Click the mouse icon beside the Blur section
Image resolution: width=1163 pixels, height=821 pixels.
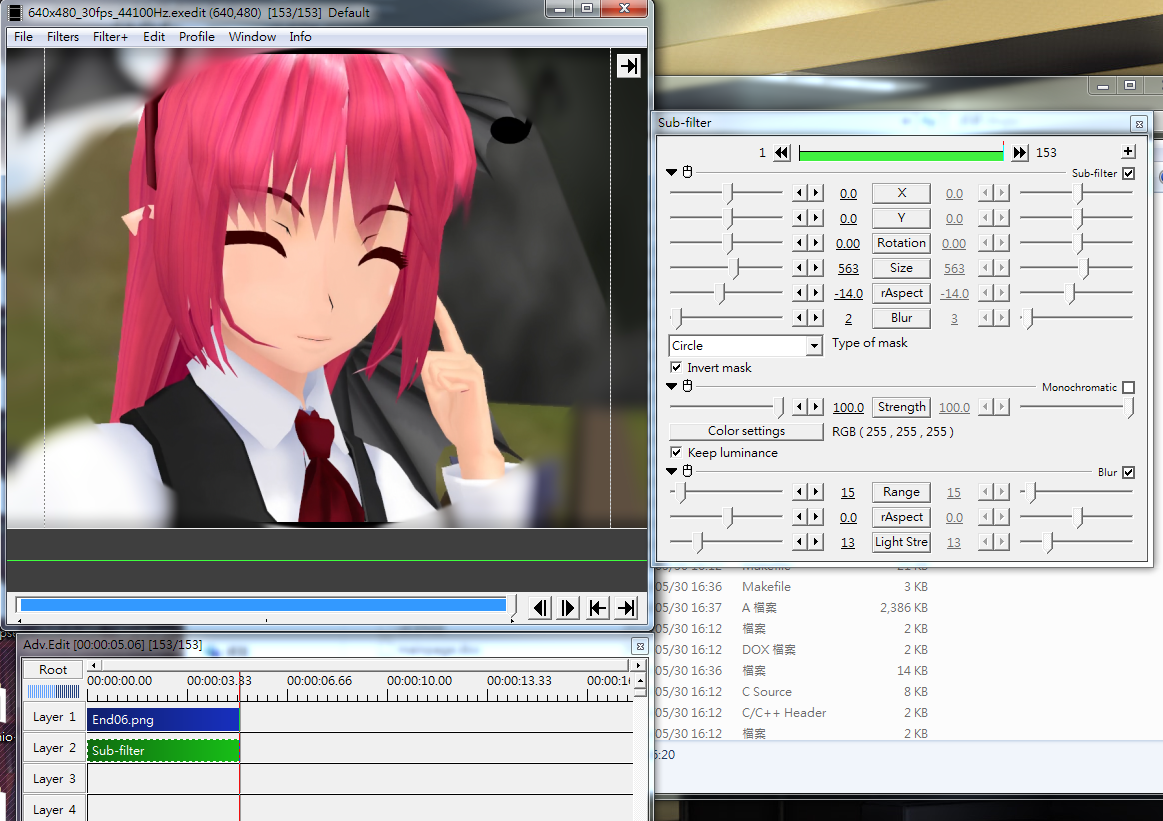pos(688,471)
